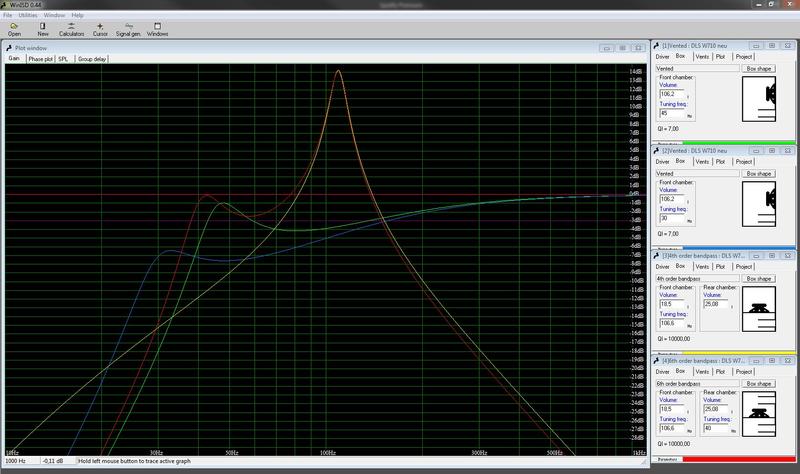Click Box shape button in [2]Vented window
800x474 pixels.
759,173
